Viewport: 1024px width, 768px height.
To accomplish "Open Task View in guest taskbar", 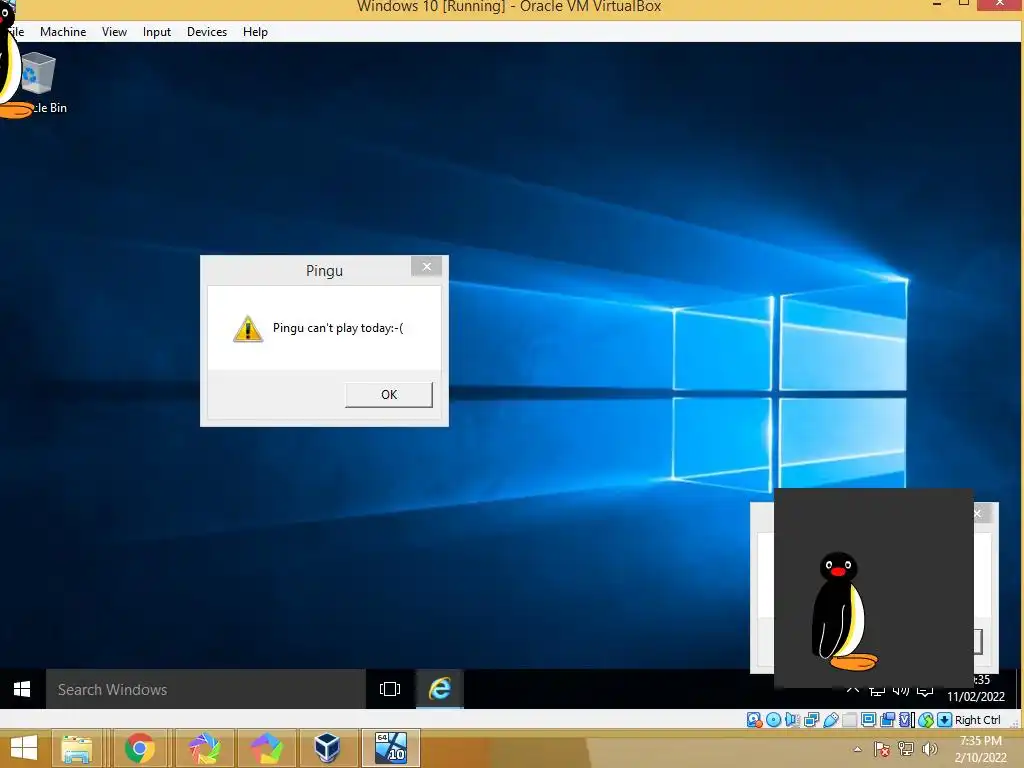I will (390, 689).
